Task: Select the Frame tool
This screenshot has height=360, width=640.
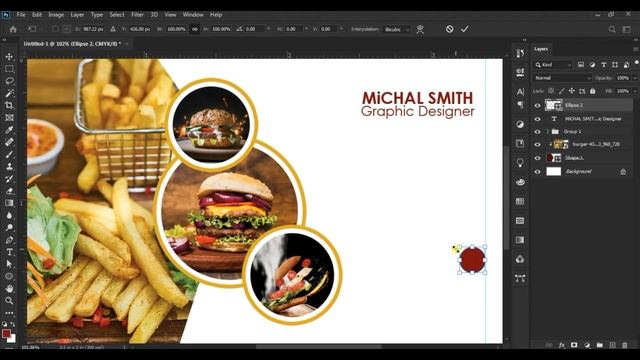Action: coord(9,118)
